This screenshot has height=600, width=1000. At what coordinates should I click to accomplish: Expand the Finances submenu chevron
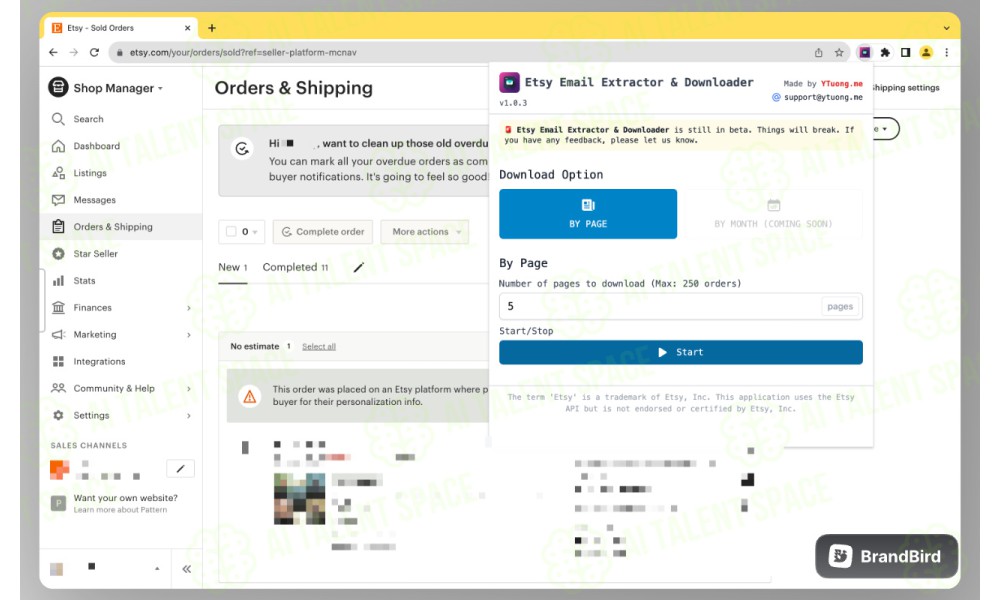[x=189, y=308]
